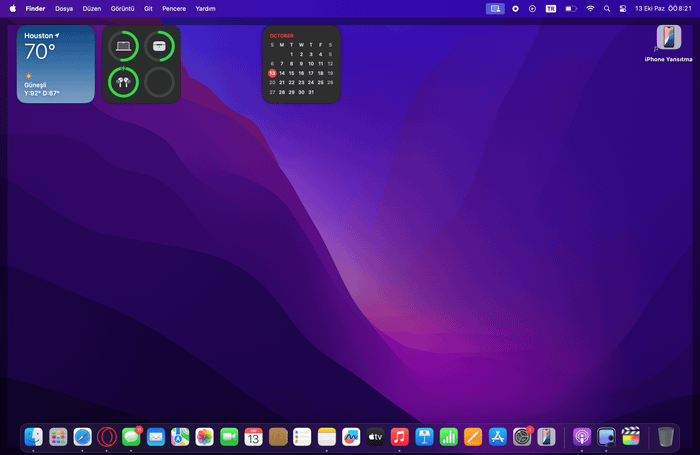Click the AirPods charging battery ring

pos(124,82)
